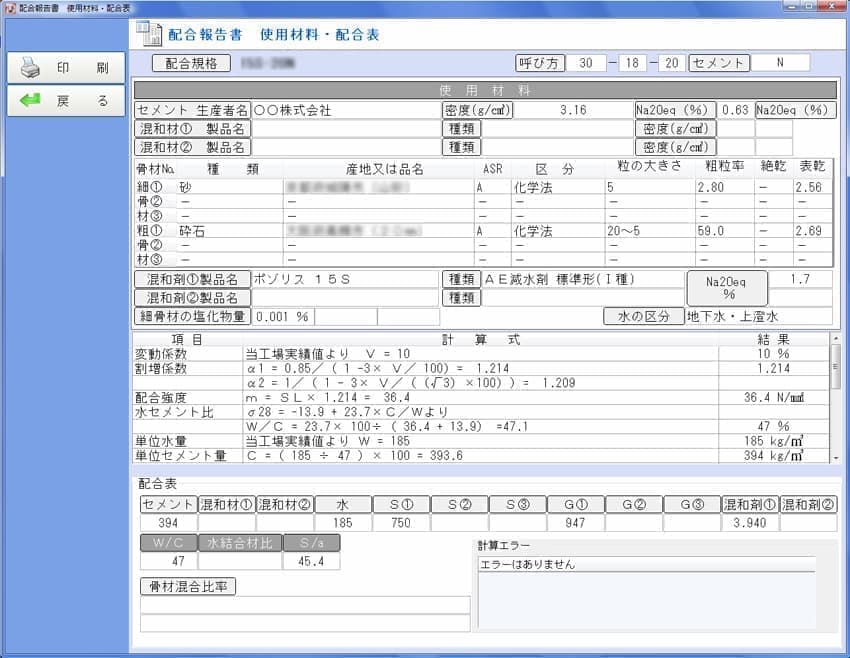Click the app icon in the title bar

9,7
